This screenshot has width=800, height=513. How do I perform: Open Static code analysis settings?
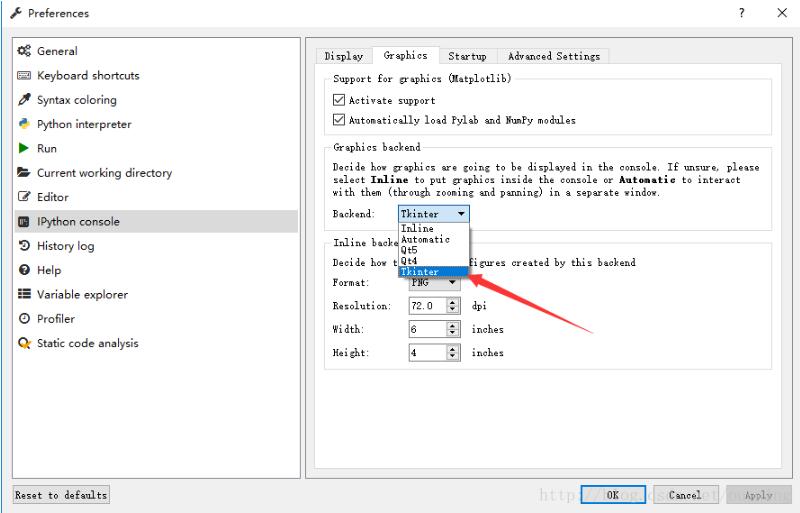[155, 343]
